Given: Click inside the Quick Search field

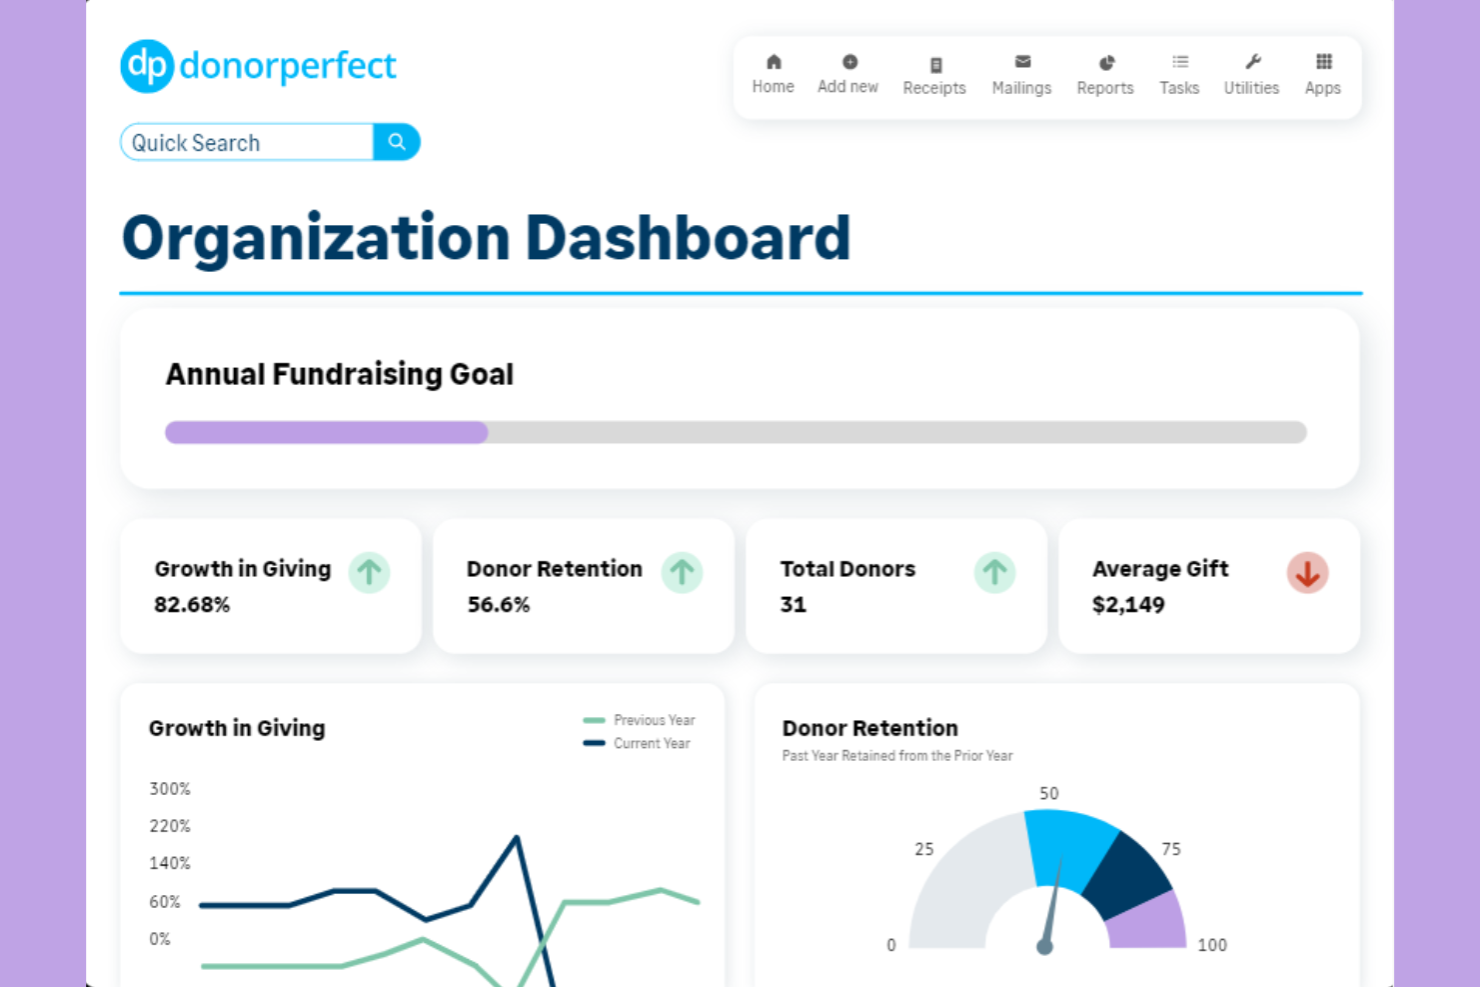Looking at the screenshot, I should (x=246, y=142).
